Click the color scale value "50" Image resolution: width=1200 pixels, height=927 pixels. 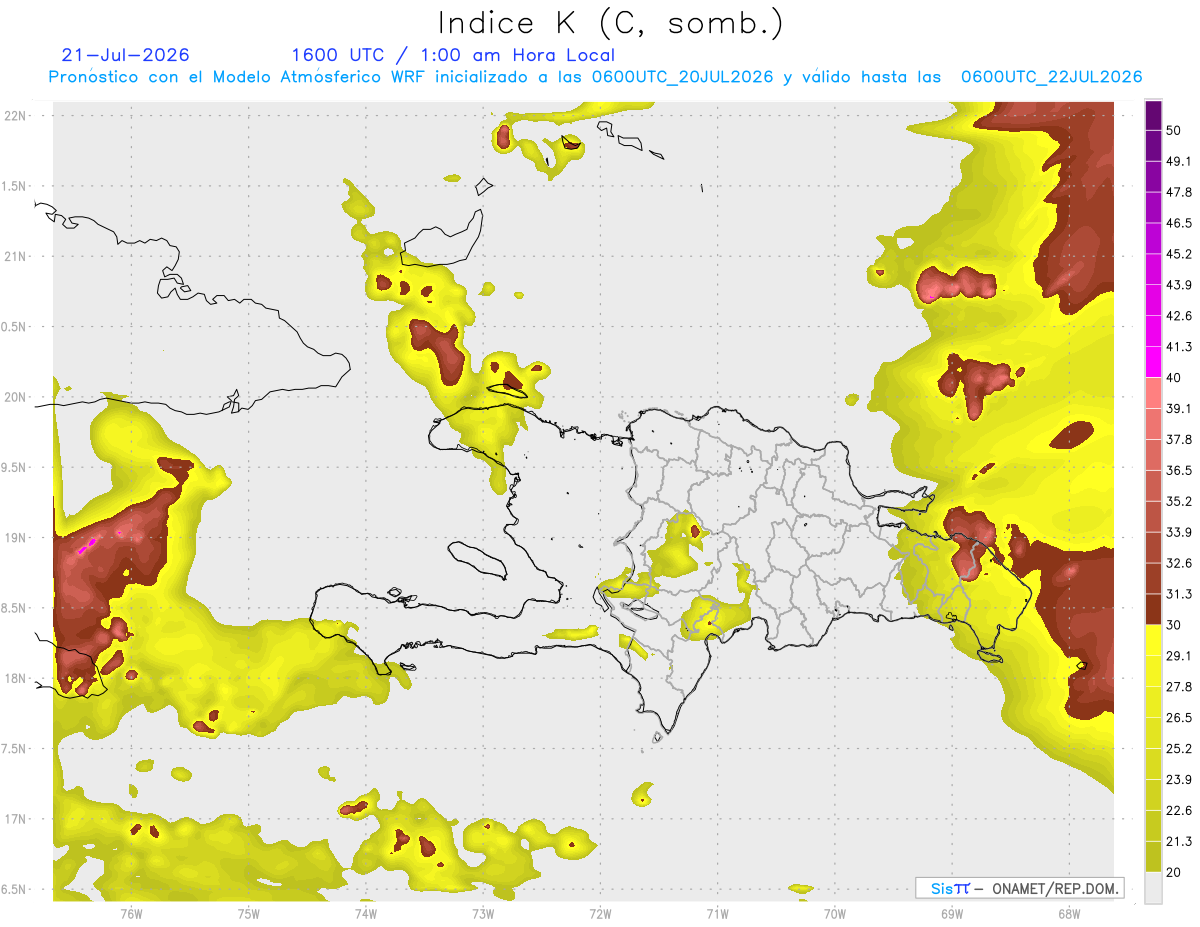(1176, 130)
